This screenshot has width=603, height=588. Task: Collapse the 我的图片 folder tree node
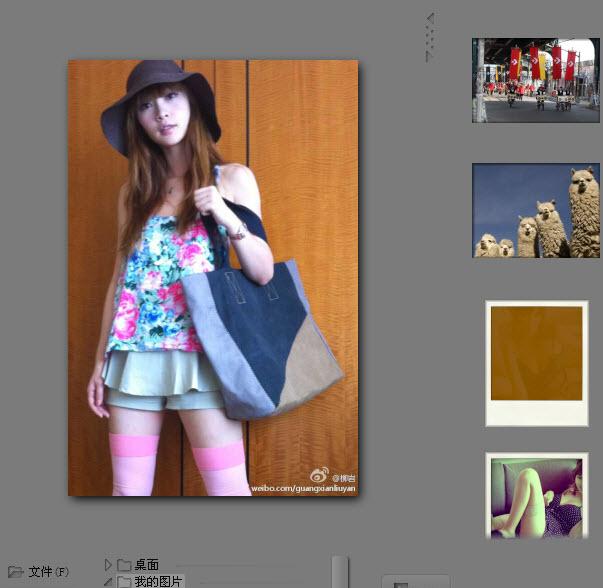tap(108, 581)
